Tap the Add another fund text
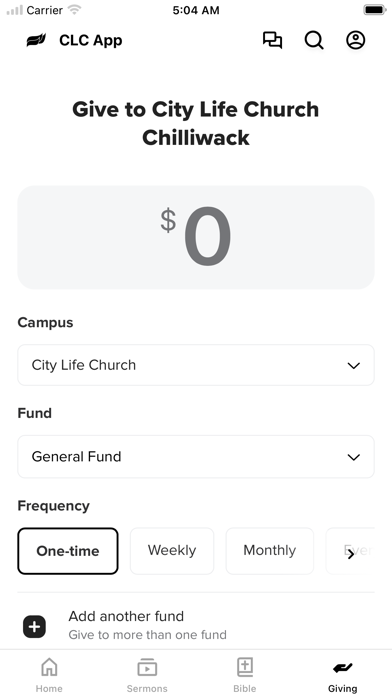392x696 pixels. pyautogui.click(x=126, y=616)
